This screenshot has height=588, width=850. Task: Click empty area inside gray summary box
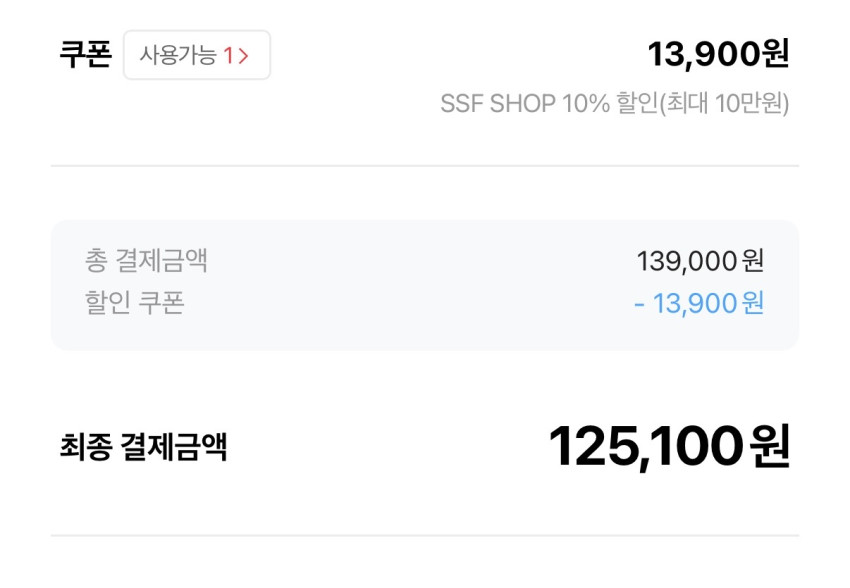click(420, 283)
